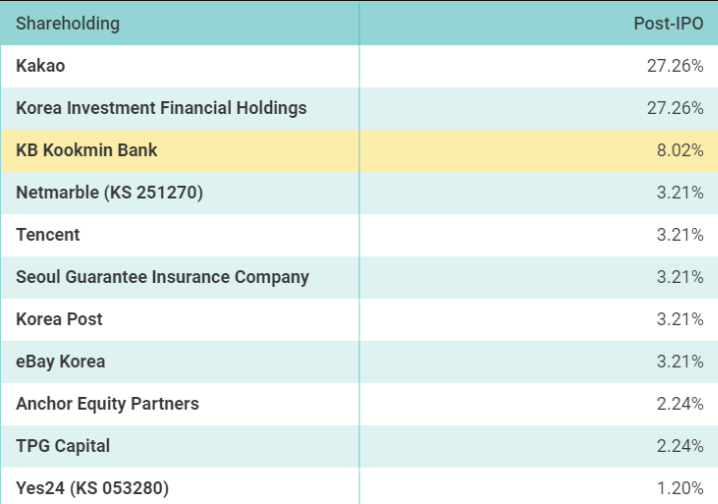Select the 8.02% value for KB Kookmin Bank

(x=680, y=150)
